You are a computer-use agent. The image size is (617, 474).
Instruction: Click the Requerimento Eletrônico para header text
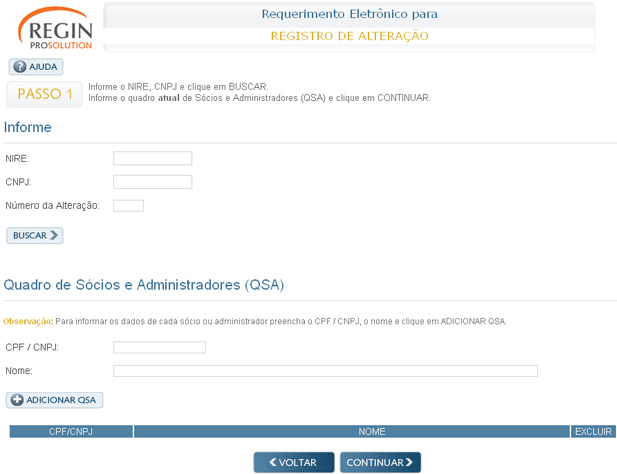349,14
